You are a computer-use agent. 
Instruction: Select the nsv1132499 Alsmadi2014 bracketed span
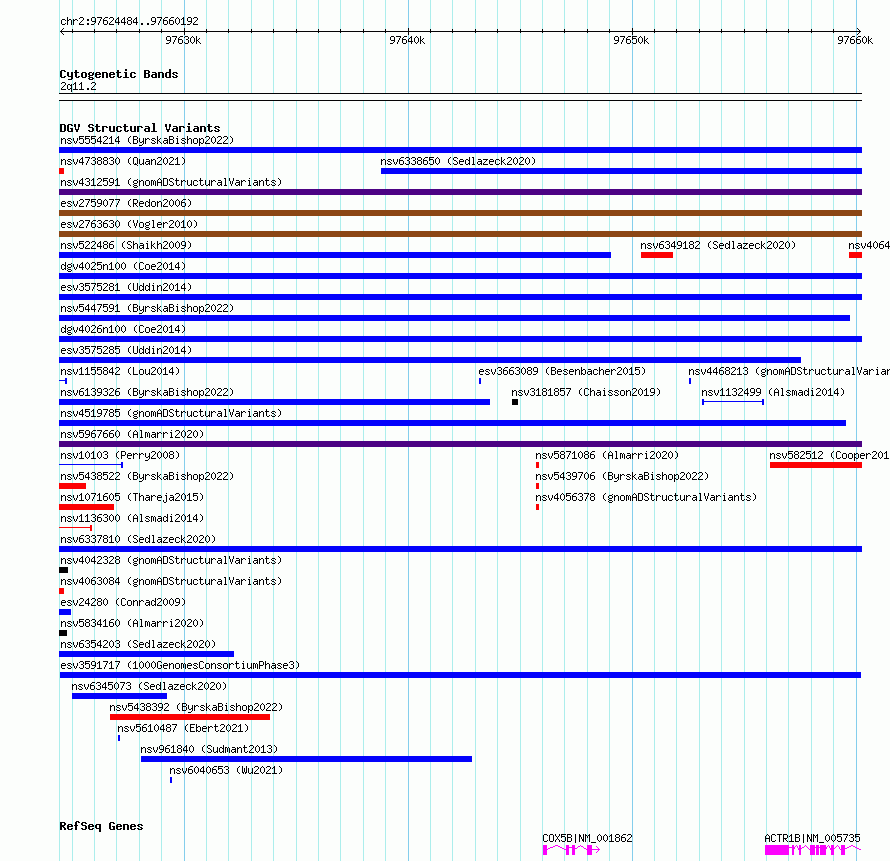733,402
